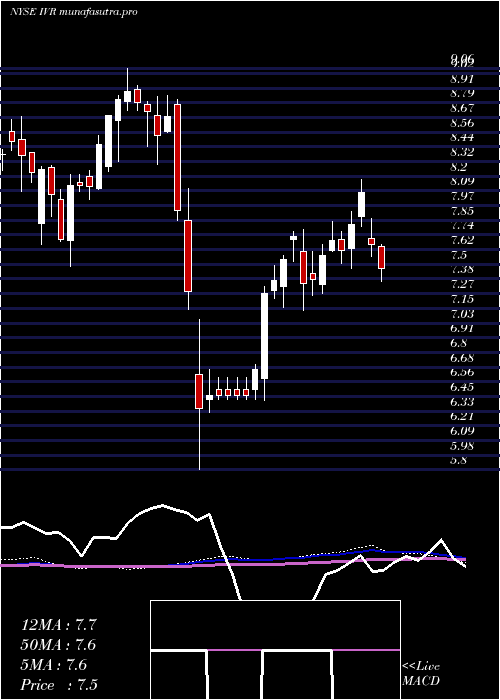Viewport: 500px width, 700px height.
Task: Click the 7.27 price level label
Action: pyautogui.click(x=462, y=284)
